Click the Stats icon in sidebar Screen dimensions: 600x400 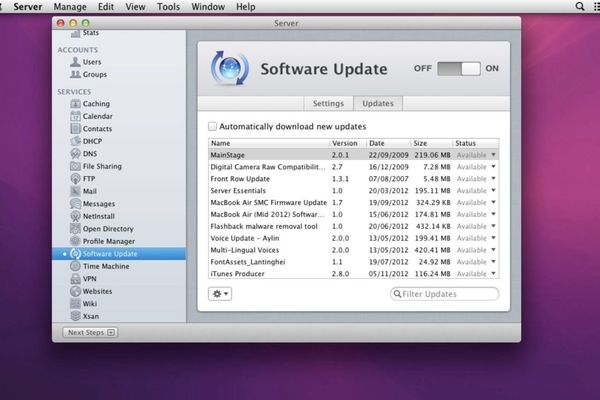[x=75, y=34]
